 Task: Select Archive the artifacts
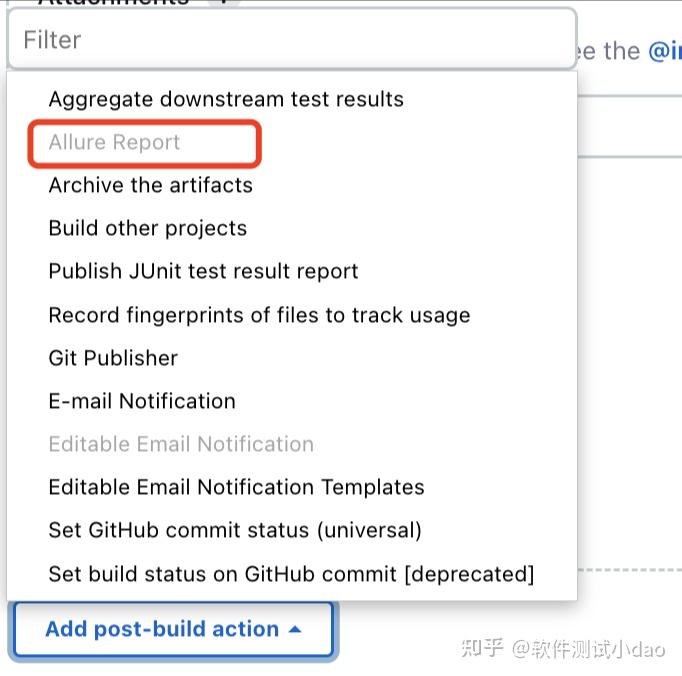pos(150,185)
